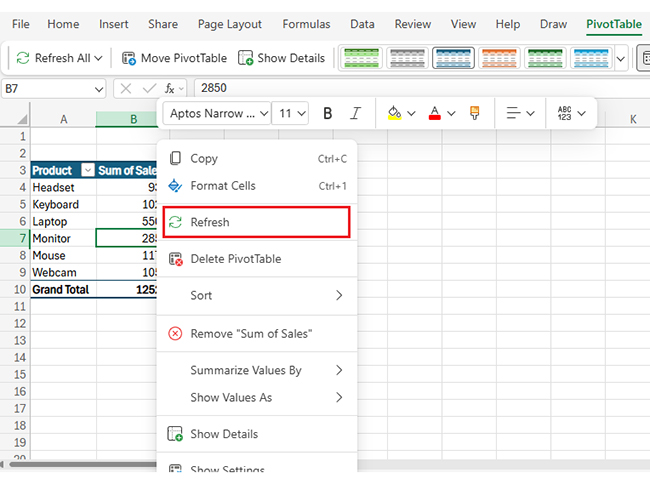Expand the Refresh All dropdown arrow
Viewport: 650px width, 484px height.
coord(97,58)
